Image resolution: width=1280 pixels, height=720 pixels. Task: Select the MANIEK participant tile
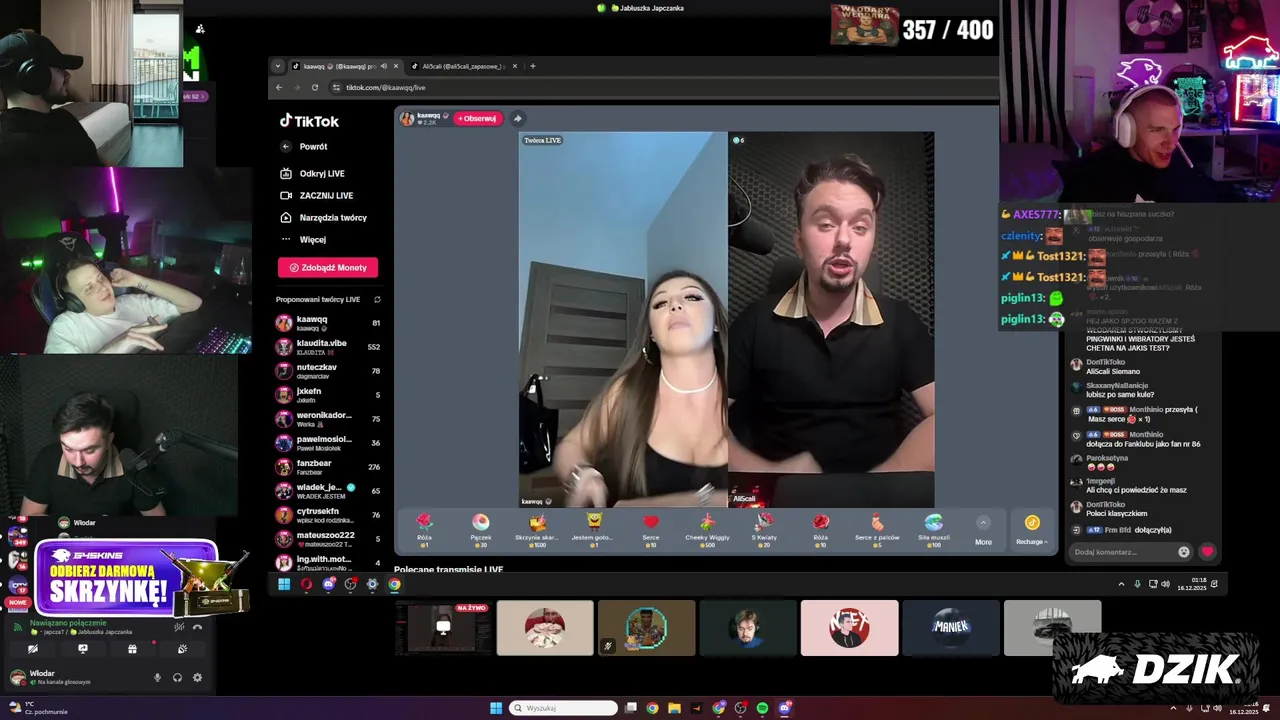coord(951,628)
